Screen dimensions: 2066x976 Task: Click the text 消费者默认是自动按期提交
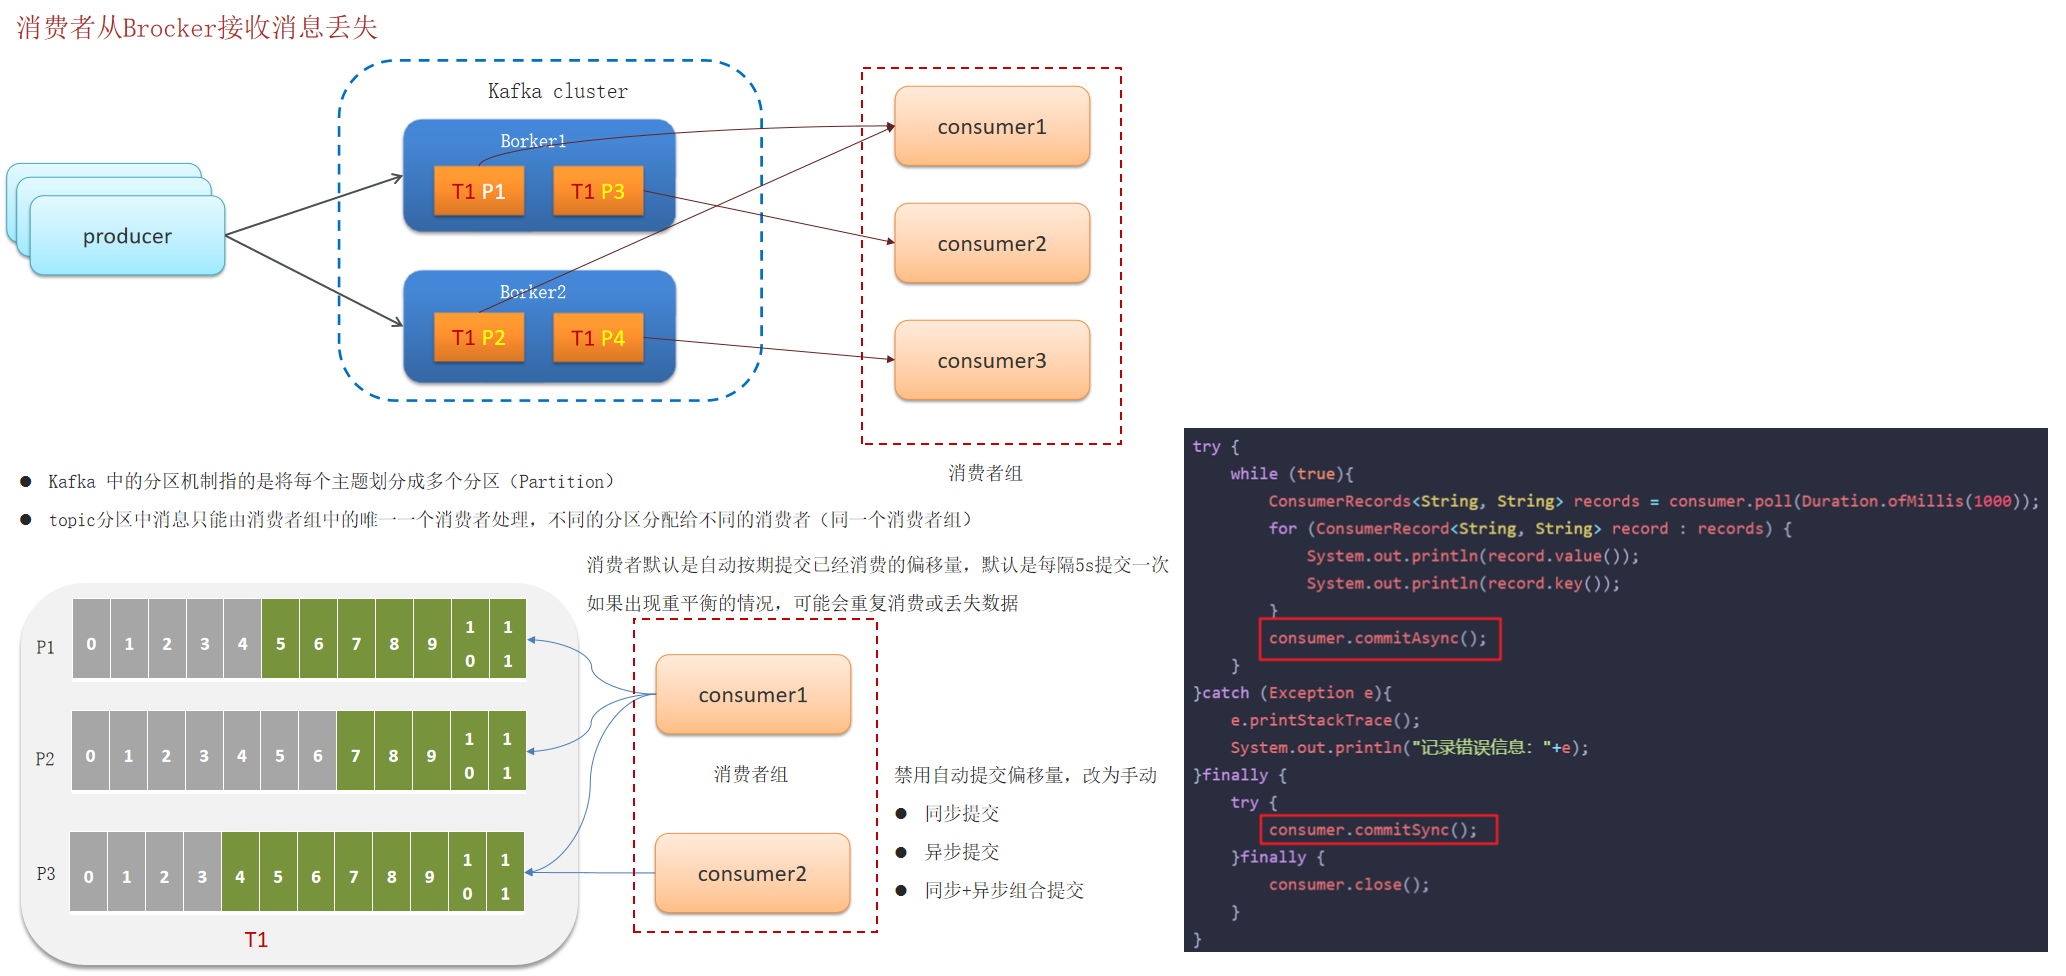coord(877,565)
